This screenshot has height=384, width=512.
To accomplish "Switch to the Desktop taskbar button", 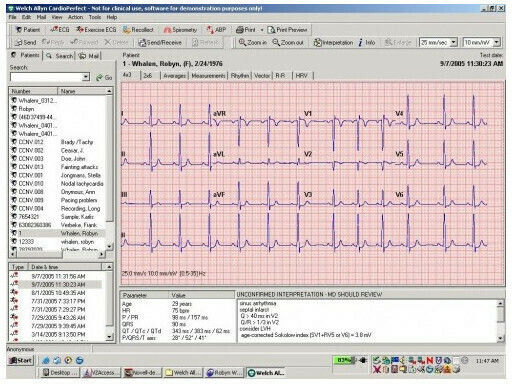I will coord(60,373).
